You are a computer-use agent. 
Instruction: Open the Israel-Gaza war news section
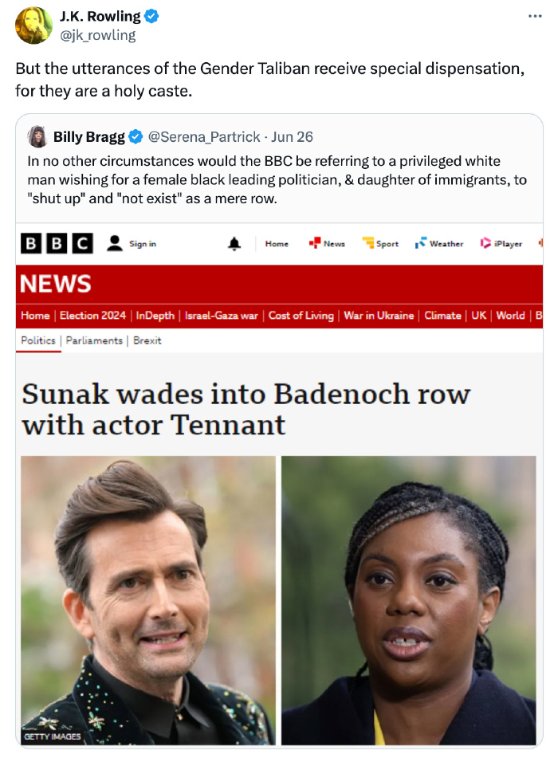221,315
